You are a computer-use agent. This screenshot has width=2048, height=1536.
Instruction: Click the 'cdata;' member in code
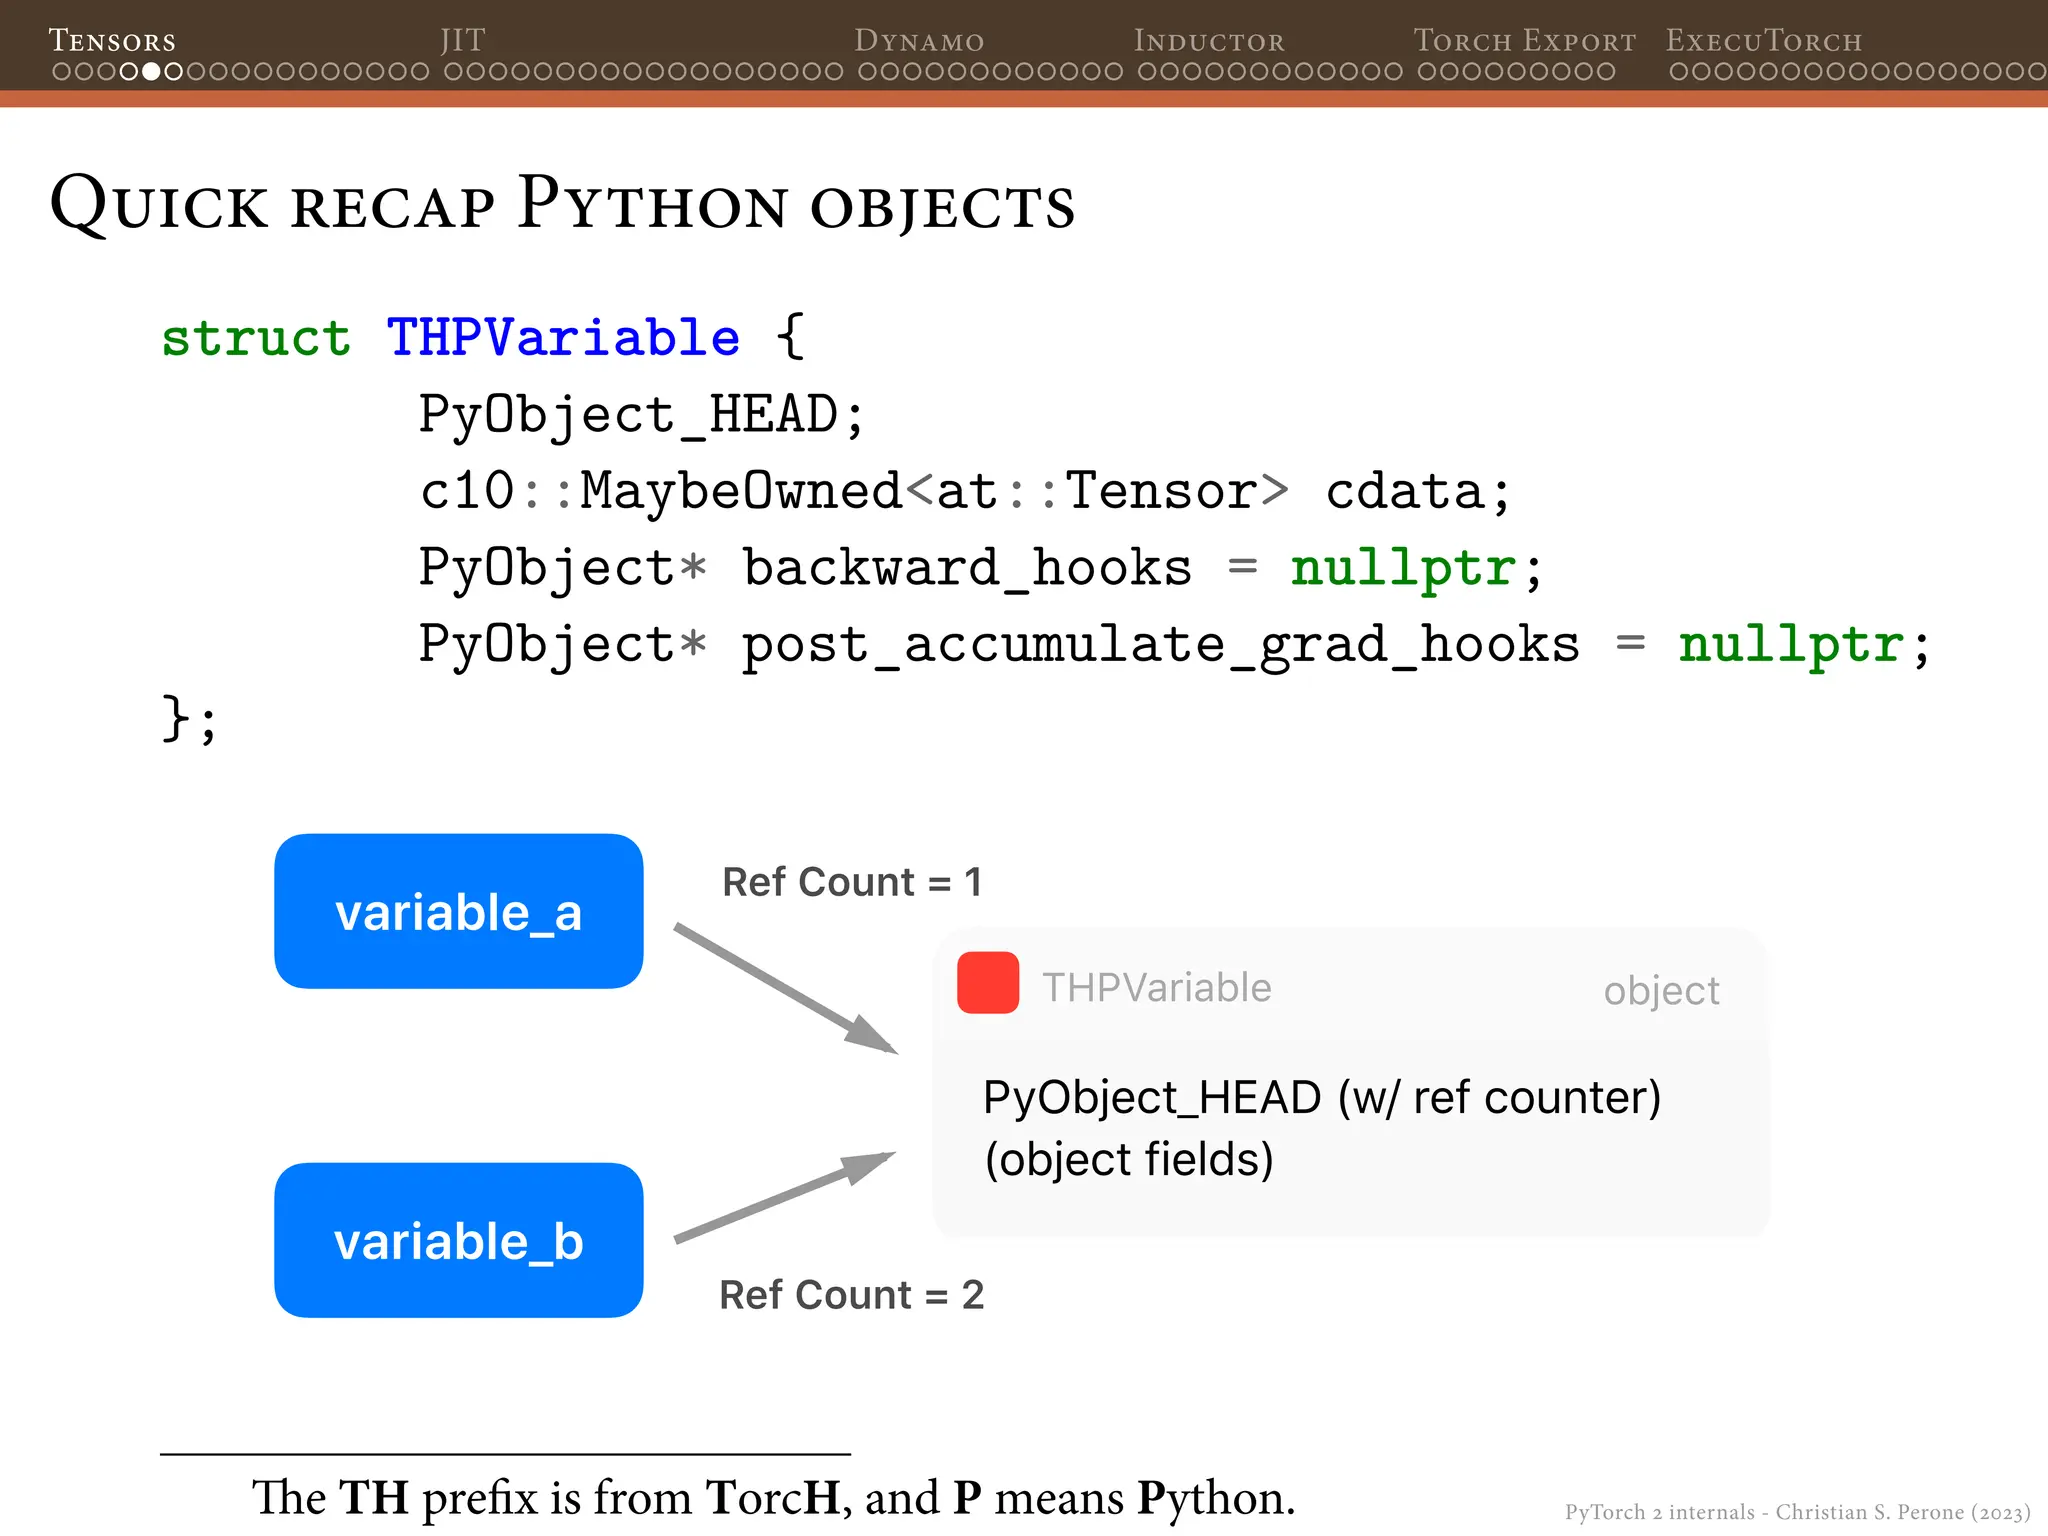point(1418,491)
